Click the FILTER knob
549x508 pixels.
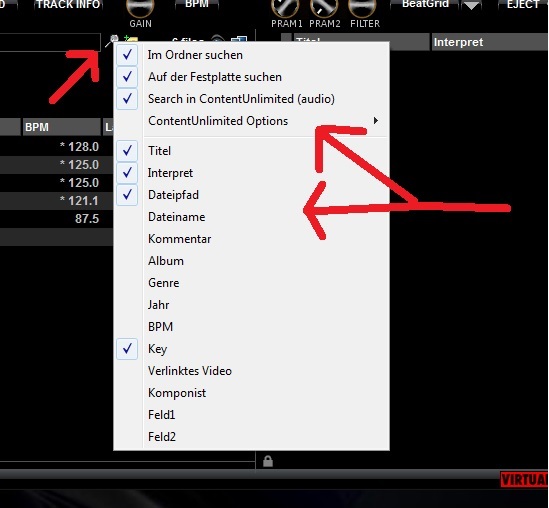tap(363, 8)
